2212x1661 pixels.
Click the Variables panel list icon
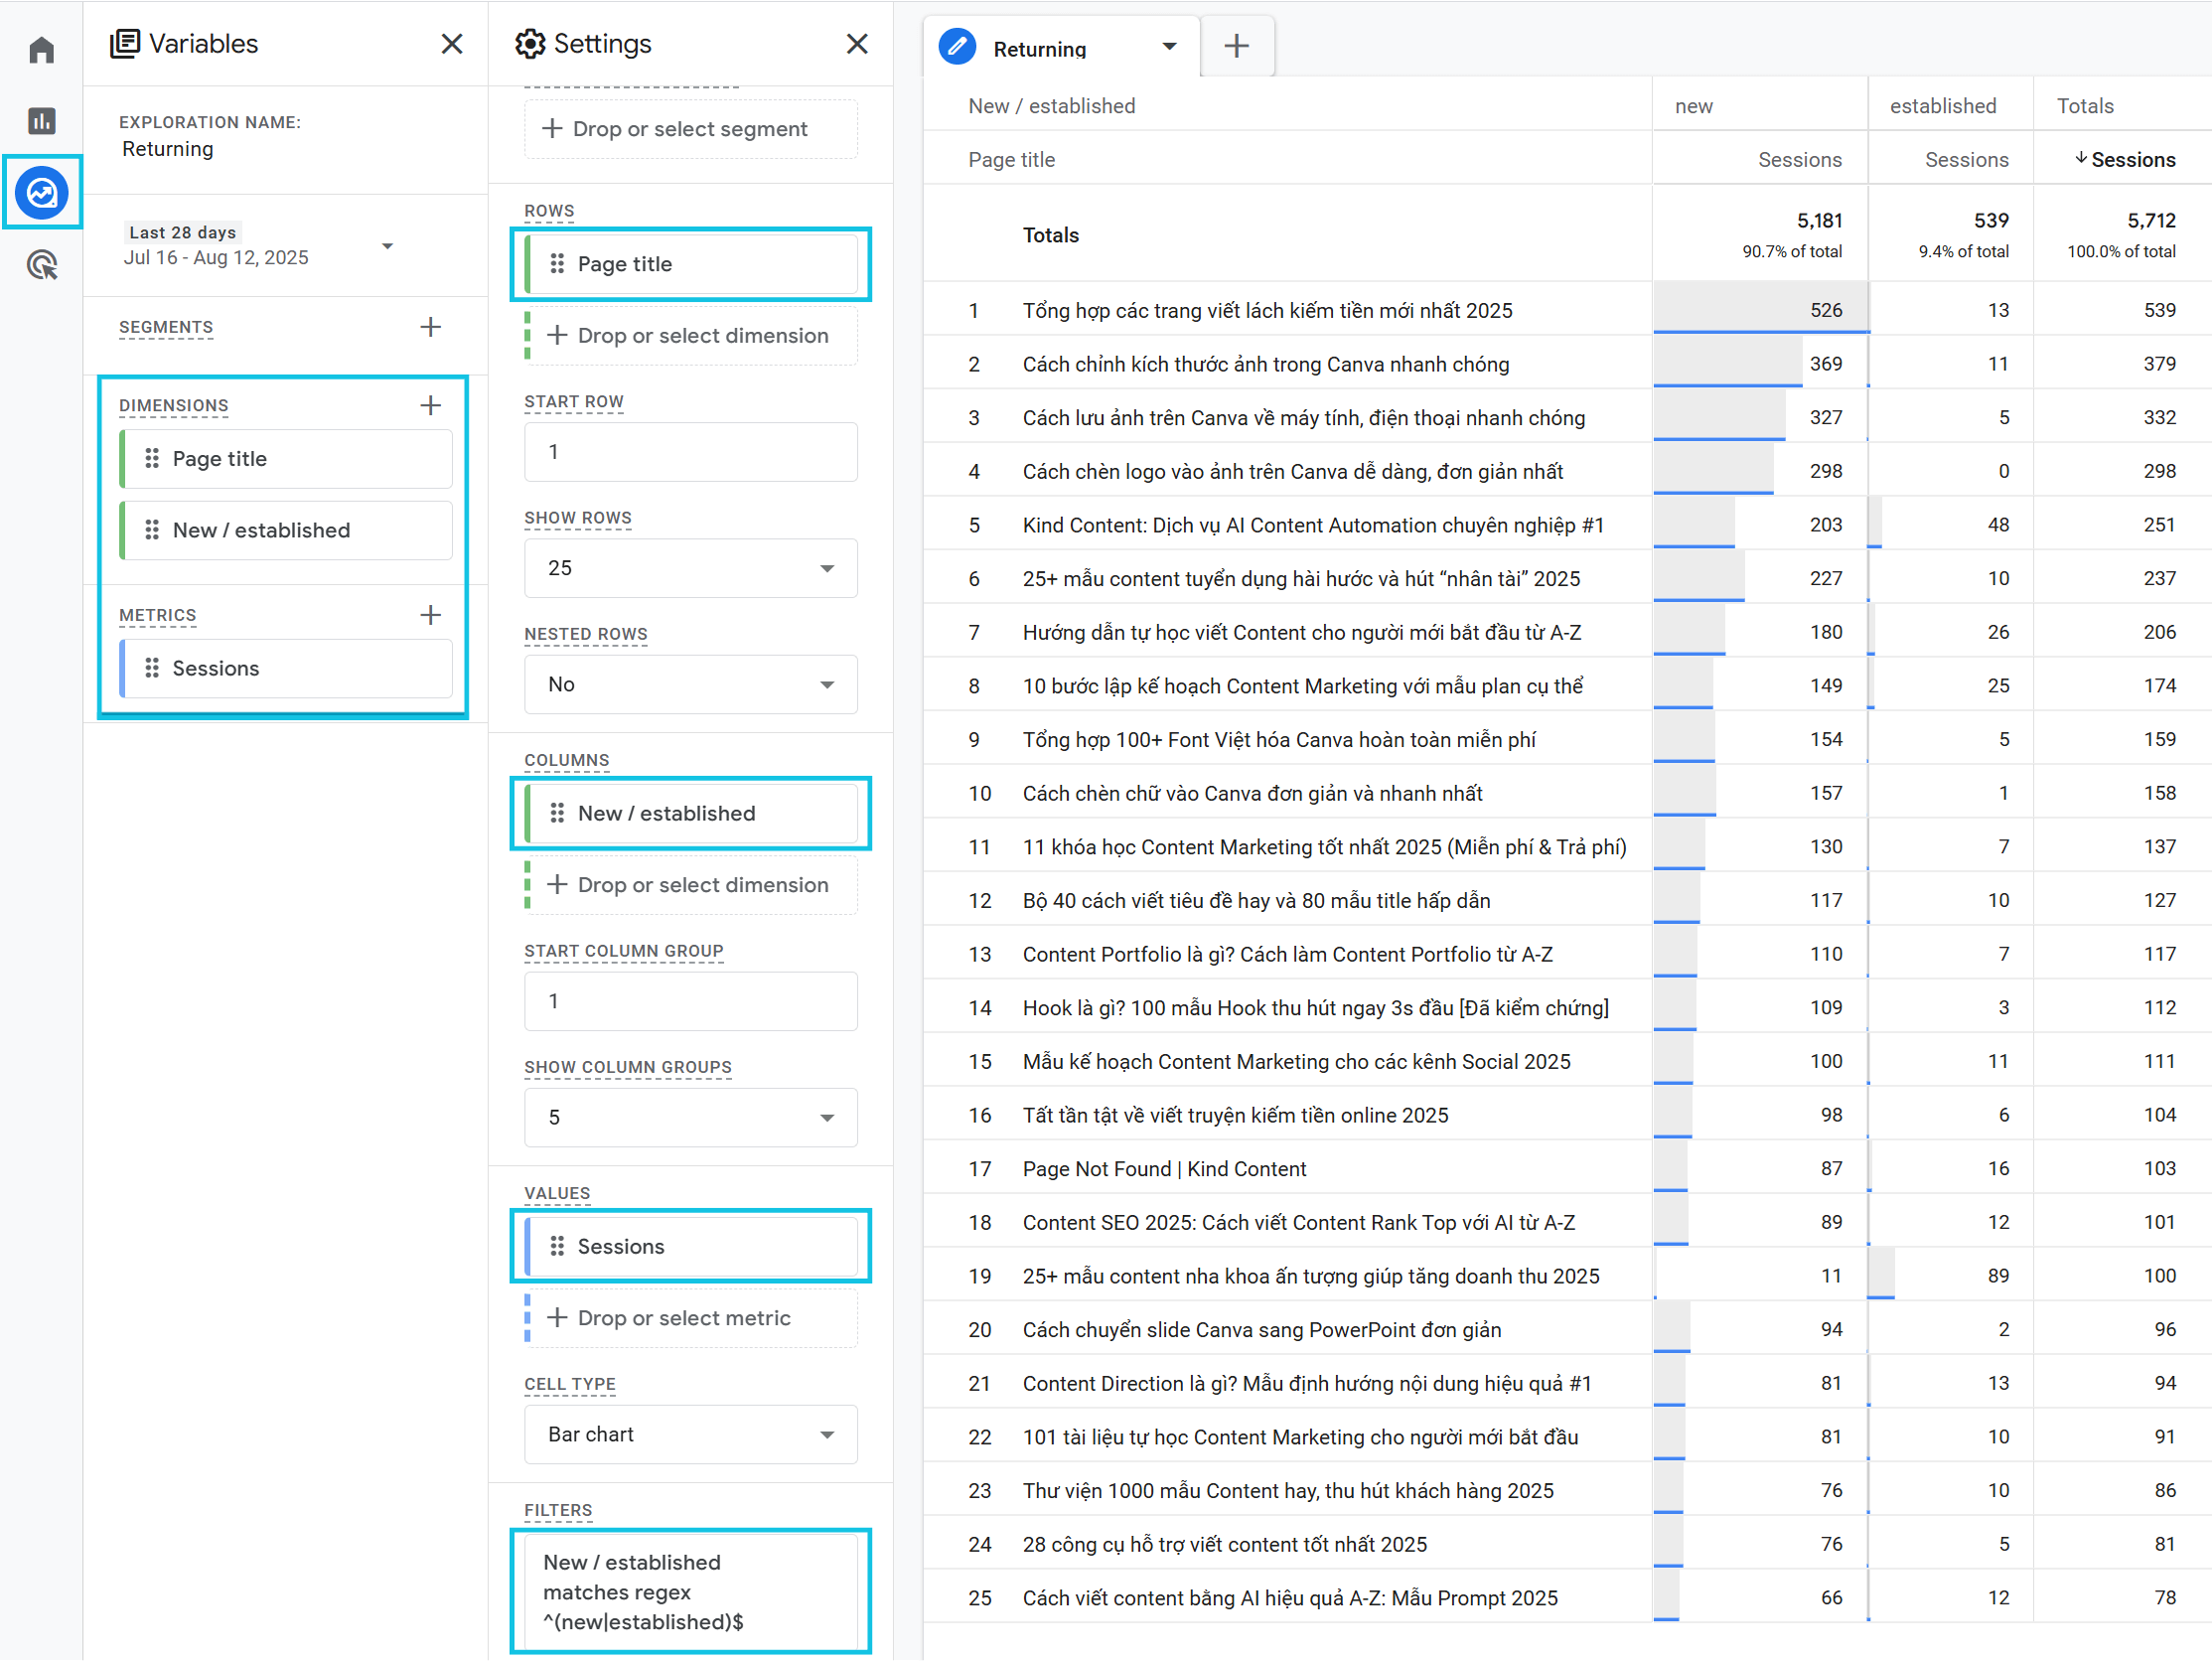(x=126, y=43)
